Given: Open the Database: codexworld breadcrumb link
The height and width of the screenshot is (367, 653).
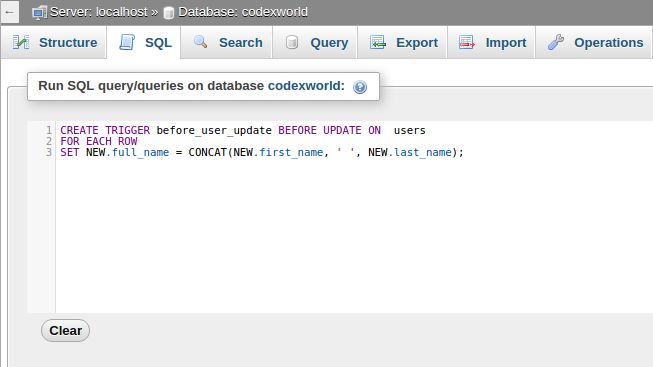Looking at the screenshot, I should (243, 12).
